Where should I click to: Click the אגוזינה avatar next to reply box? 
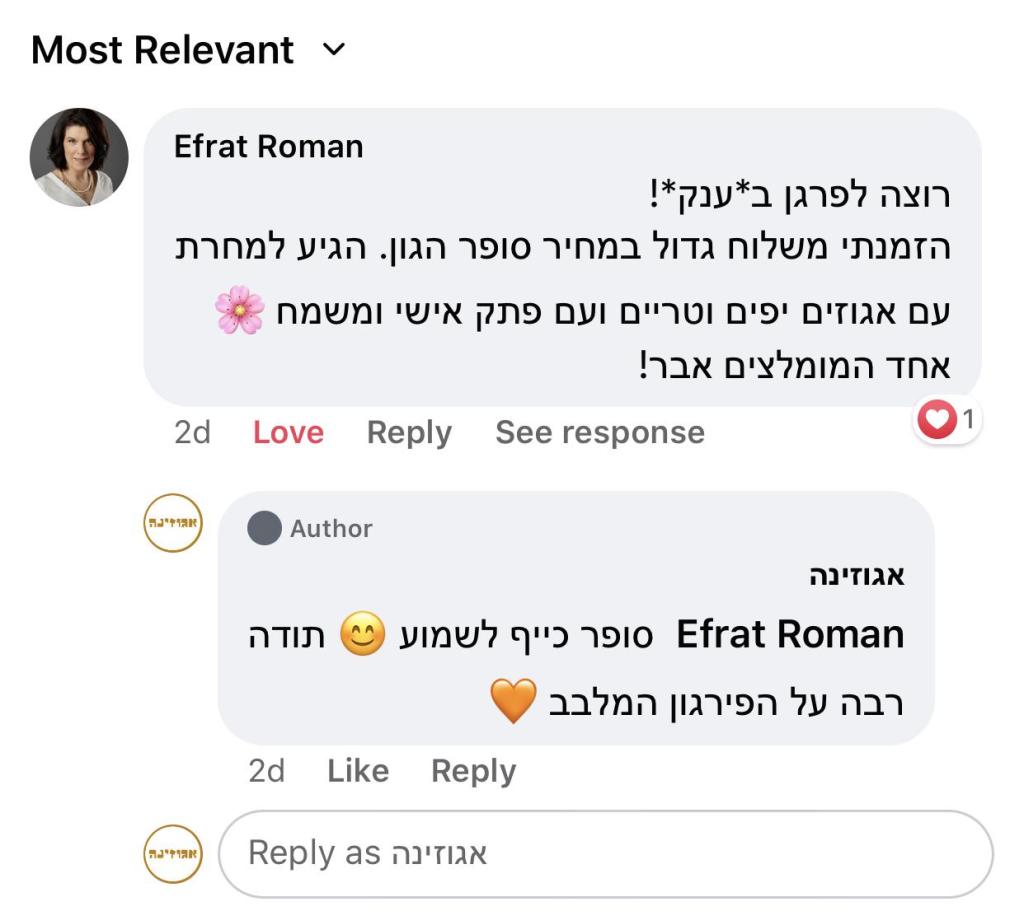tap(171, 855)
